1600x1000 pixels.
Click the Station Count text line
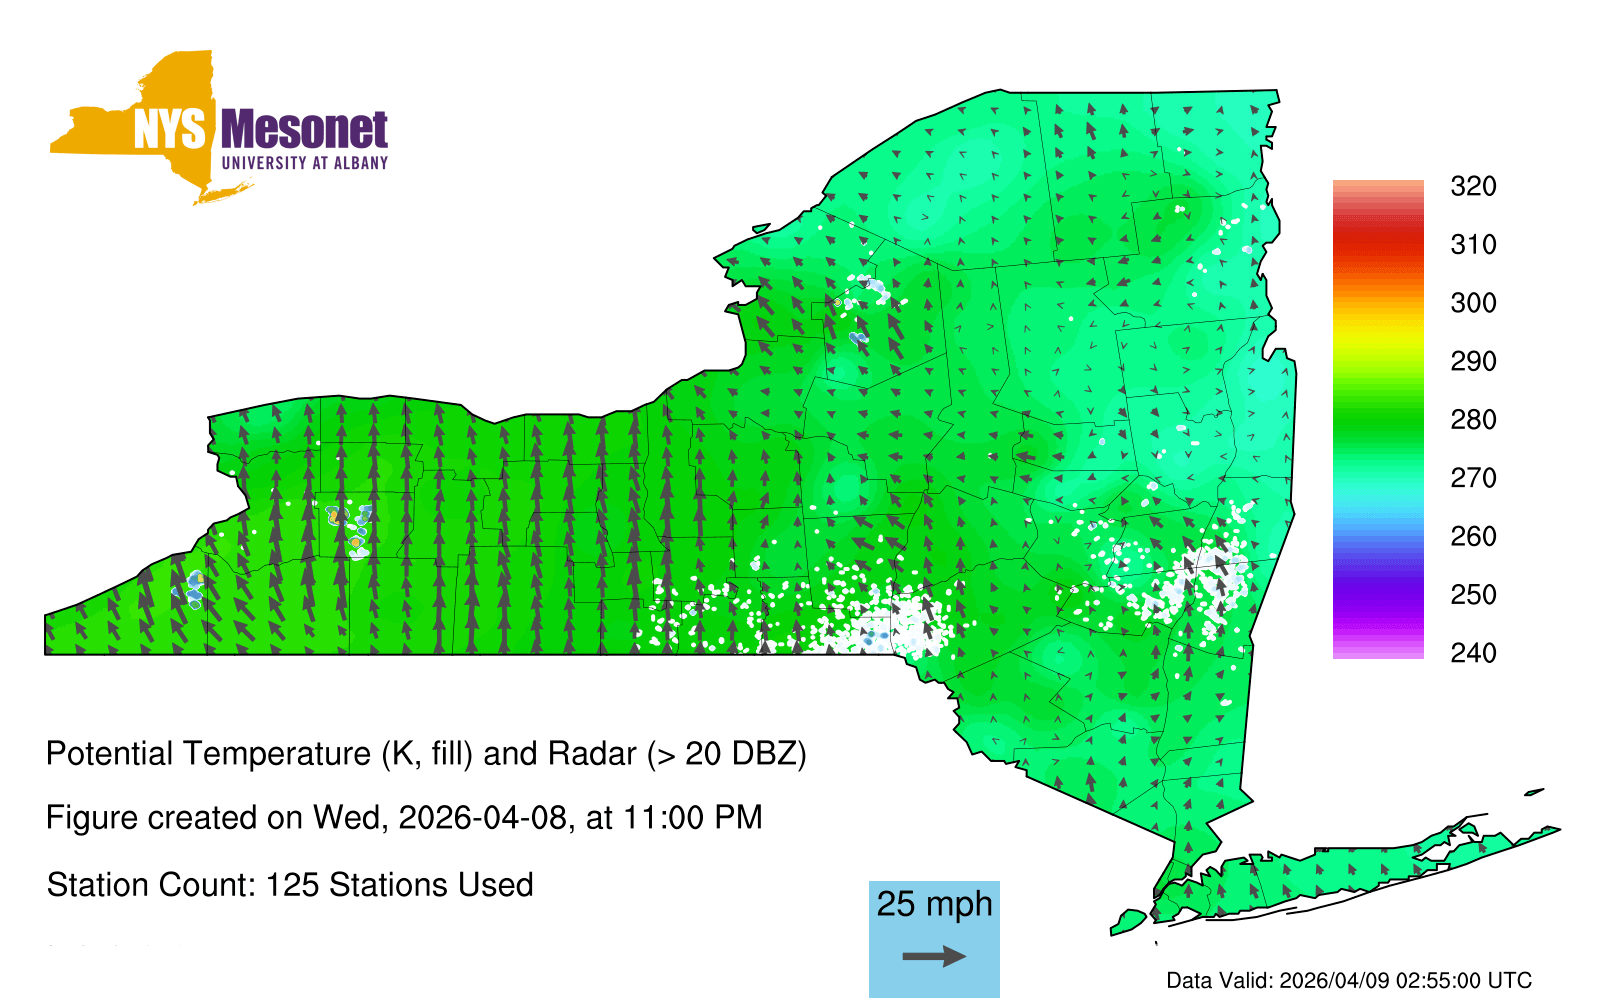click(x=290, y=885)
